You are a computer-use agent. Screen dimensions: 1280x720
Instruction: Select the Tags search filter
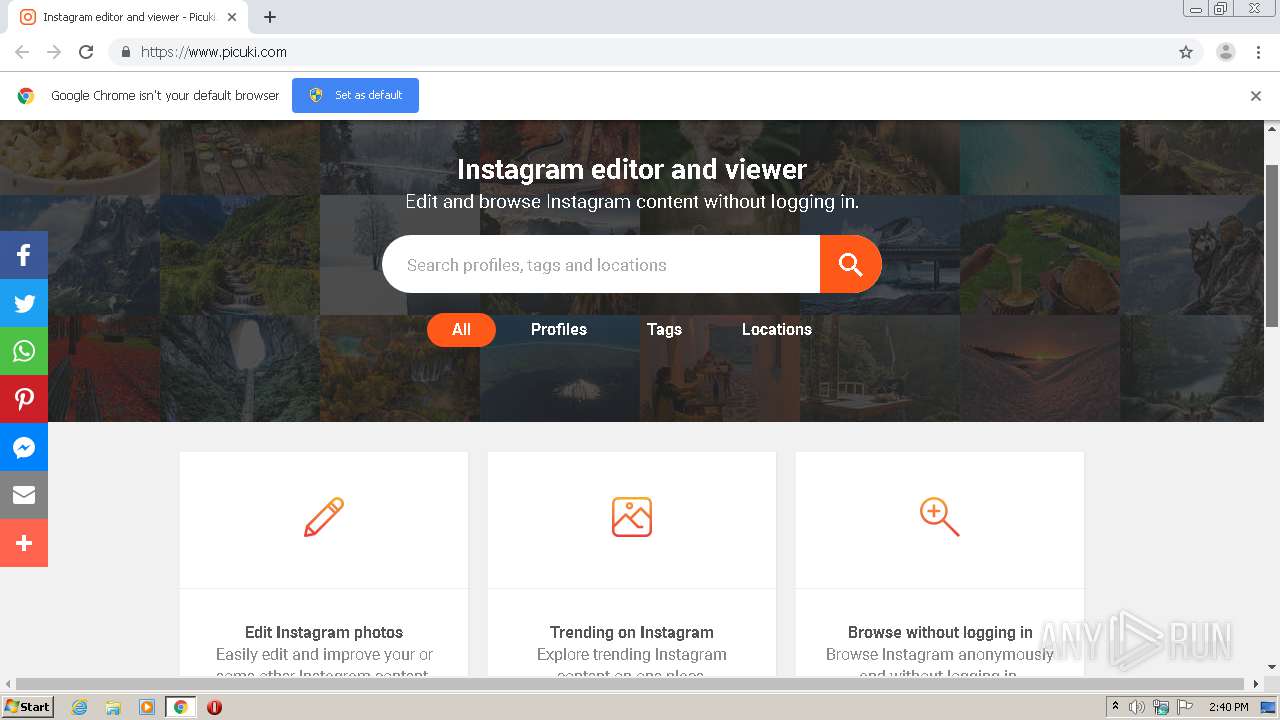pos(664,330)
